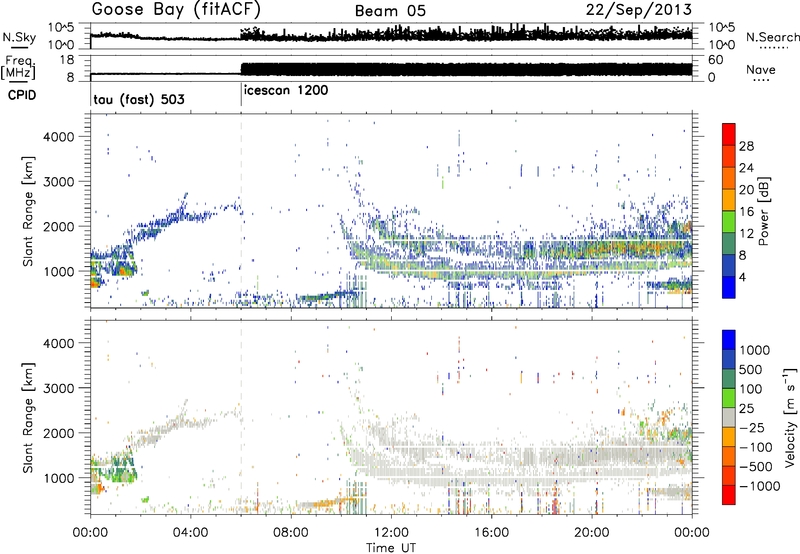Image resolution: width=800 pixels, height=554 pixels.
Task: Pick the red bottom velocity colorbar segment
Action: click(x=729, y=494)
